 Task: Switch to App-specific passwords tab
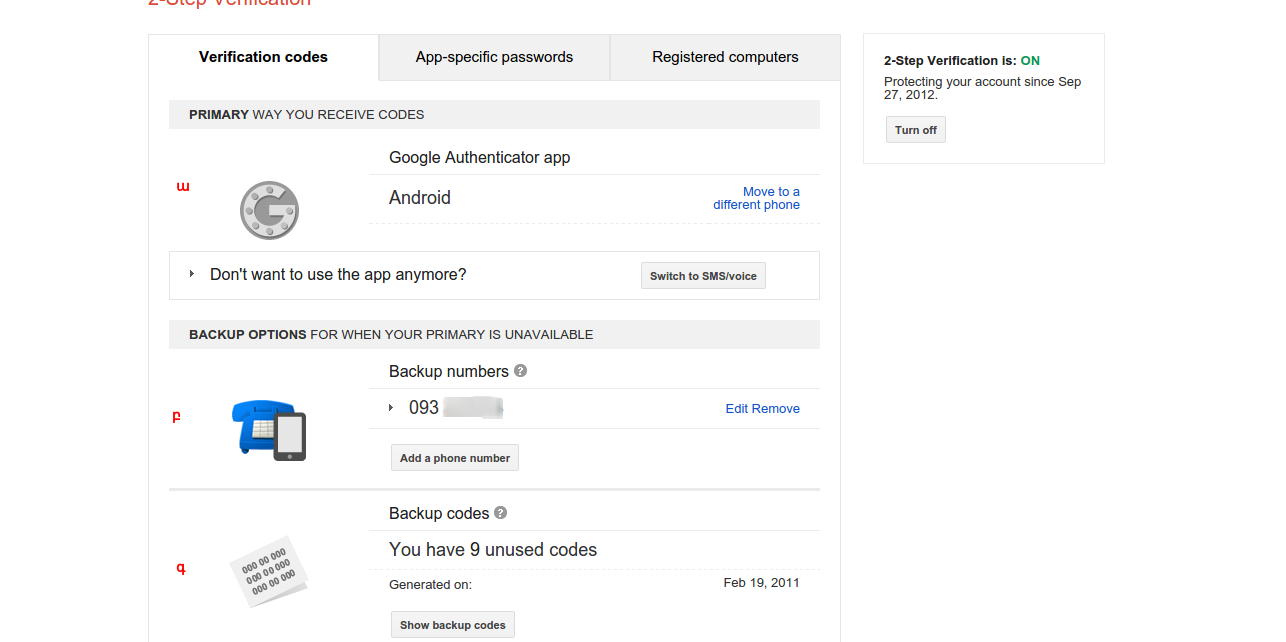[x=494, y=57]
